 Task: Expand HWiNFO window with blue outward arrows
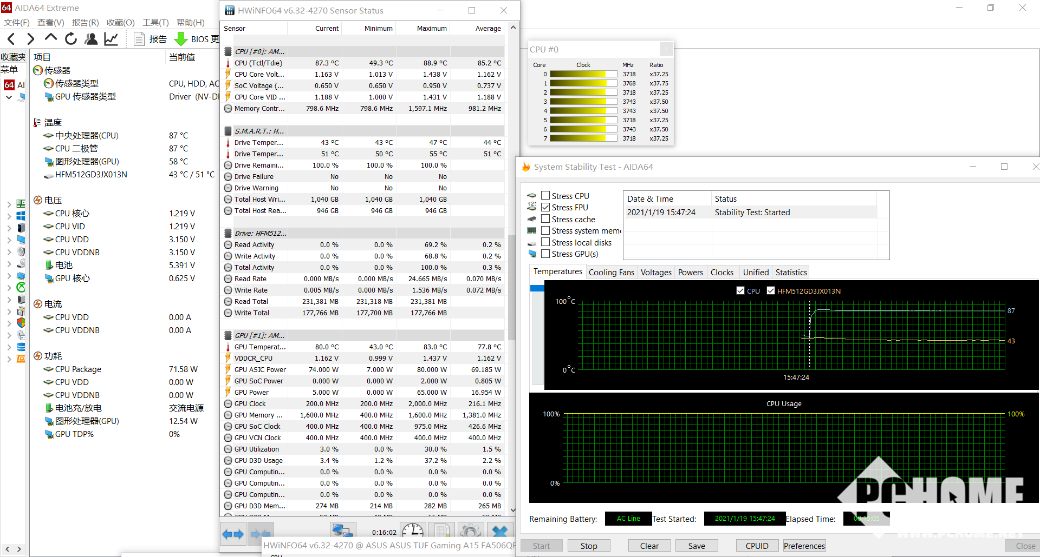coord(233,533)
